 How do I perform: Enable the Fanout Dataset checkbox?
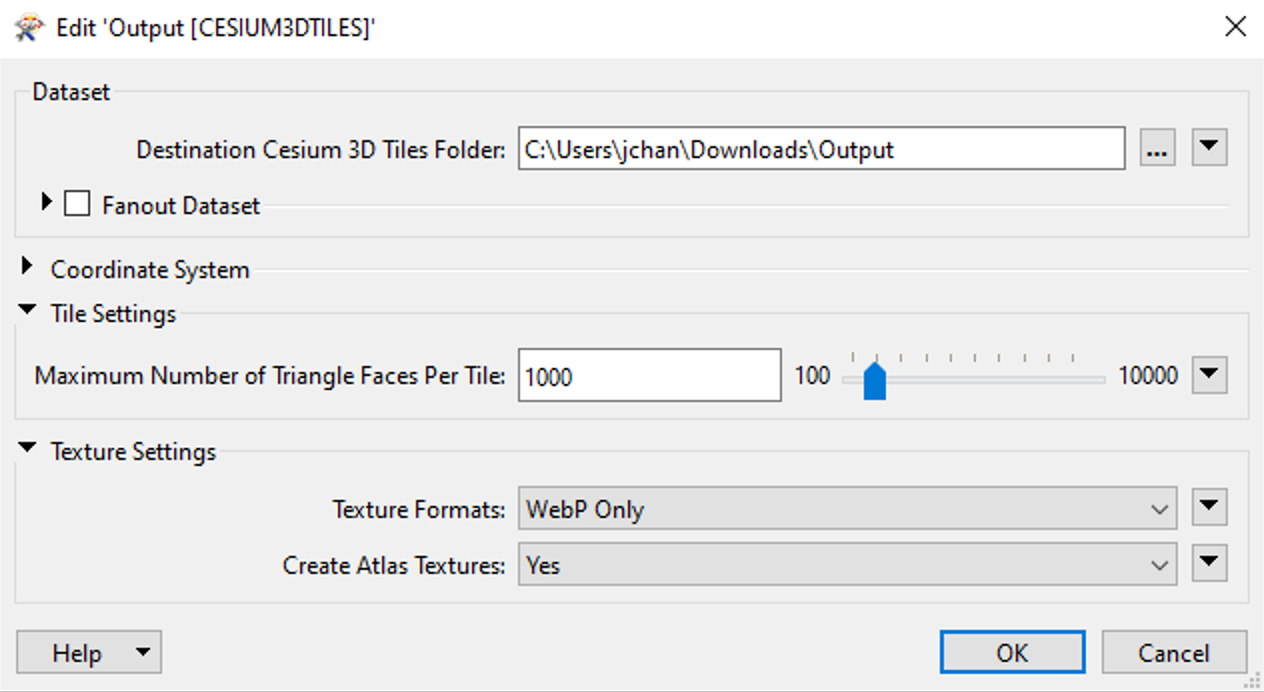click(x=77, y=205)
